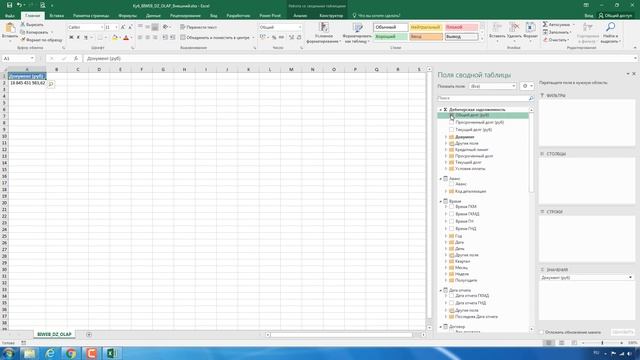
Task: Select the BIWEB DZ OLAP sheet tab
Action: coord(54,334)
